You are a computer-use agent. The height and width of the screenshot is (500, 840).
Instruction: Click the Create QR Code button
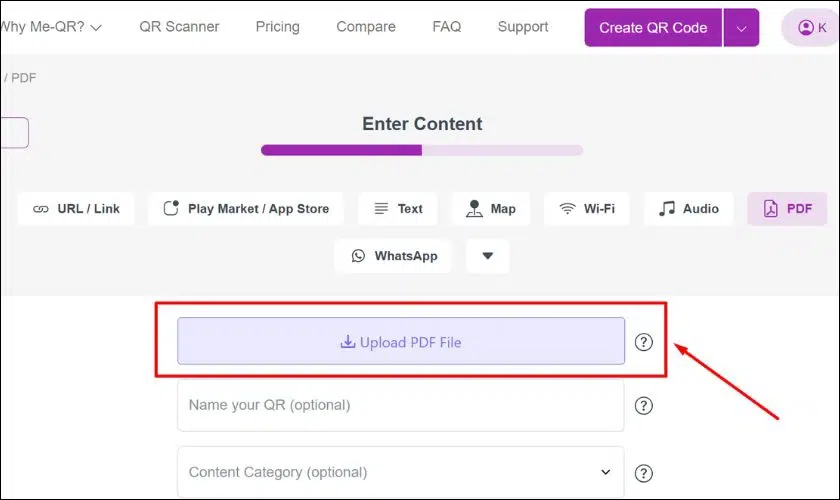point(653,28)
